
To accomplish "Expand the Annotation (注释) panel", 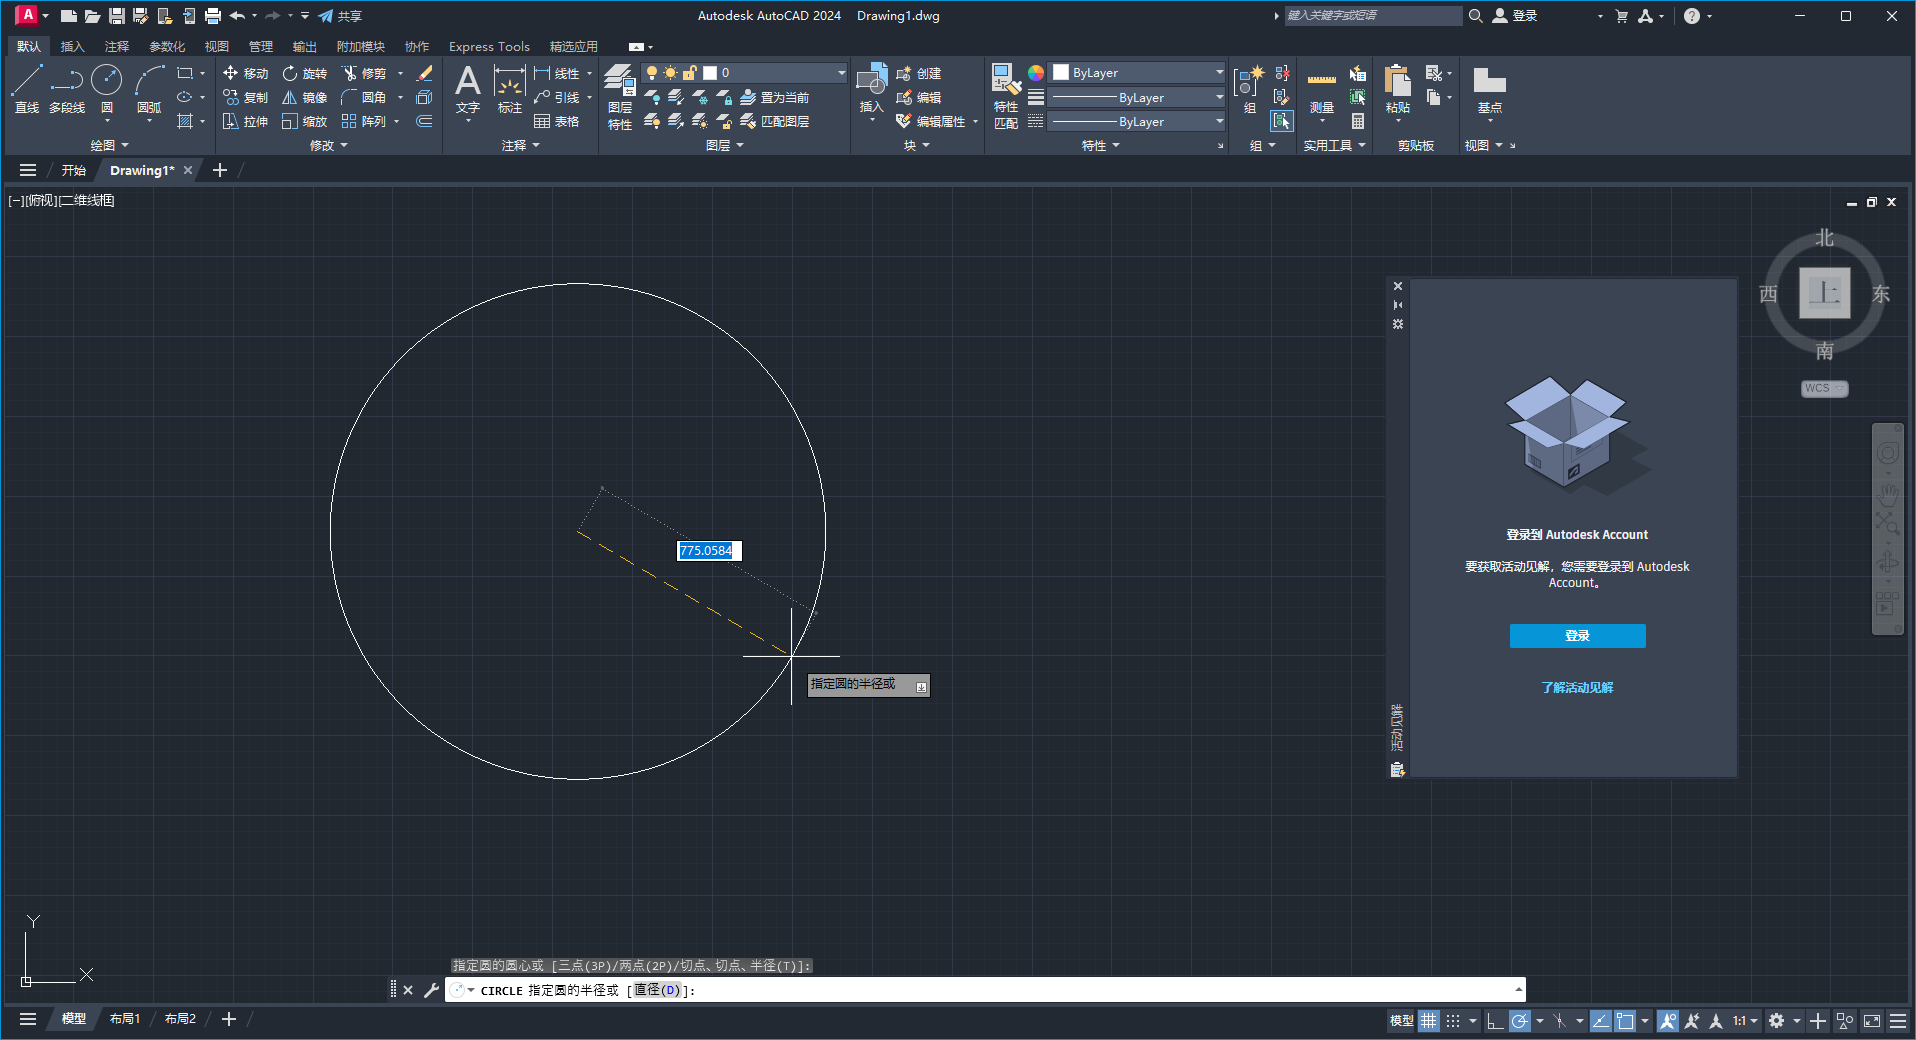I will (520, 146).
